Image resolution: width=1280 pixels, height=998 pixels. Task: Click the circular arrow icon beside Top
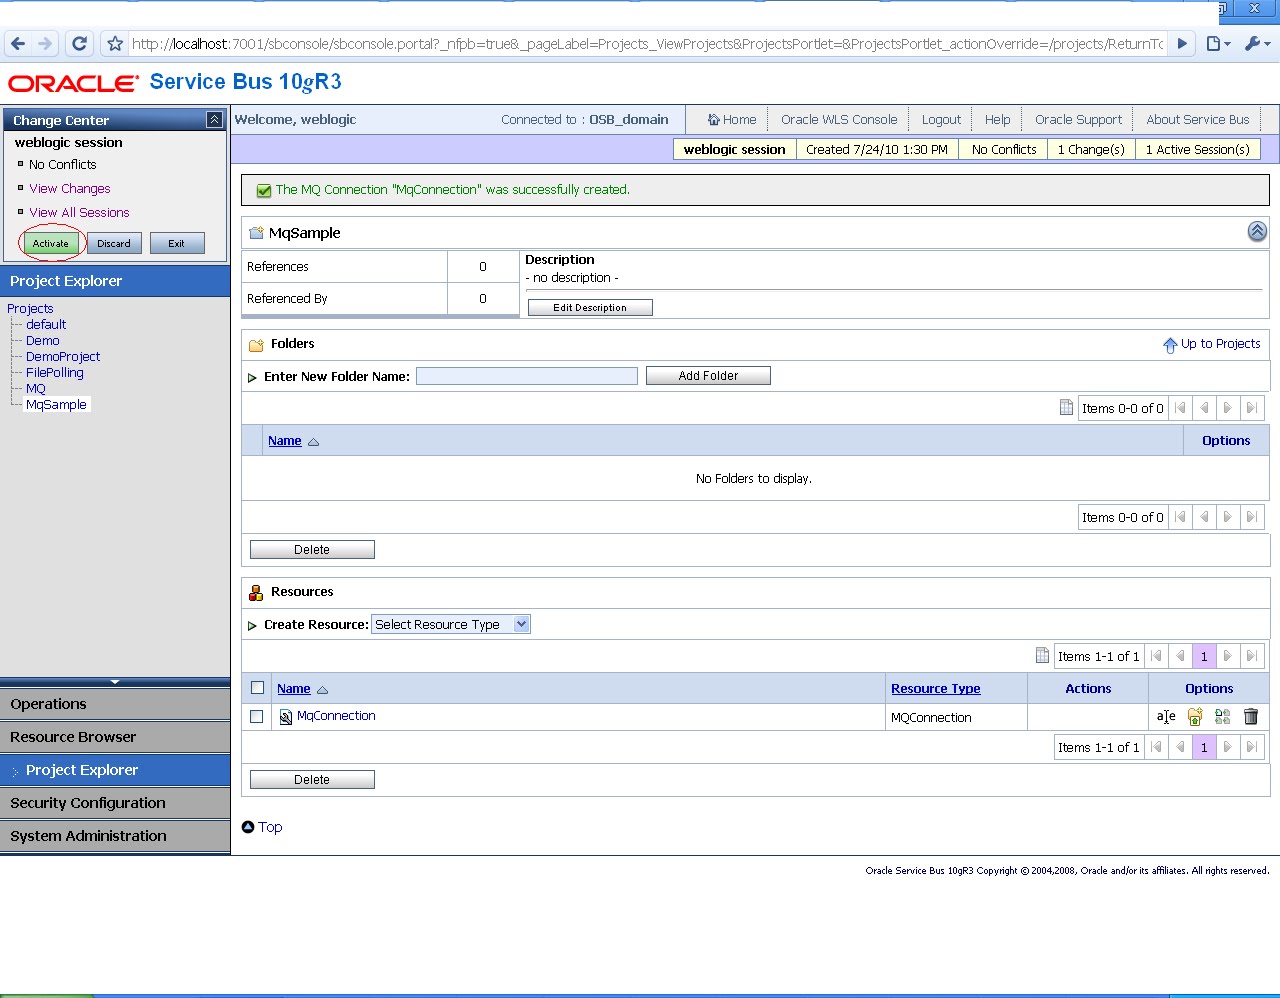248,827
